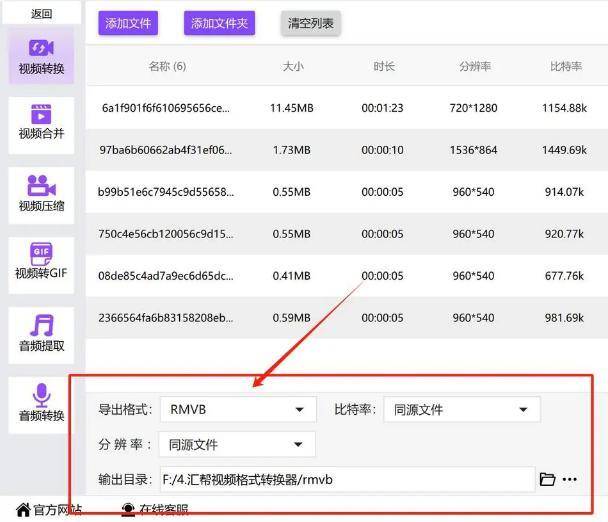
Task: Click the 添加文件 add file button
Action: click(x=128, y=23)
